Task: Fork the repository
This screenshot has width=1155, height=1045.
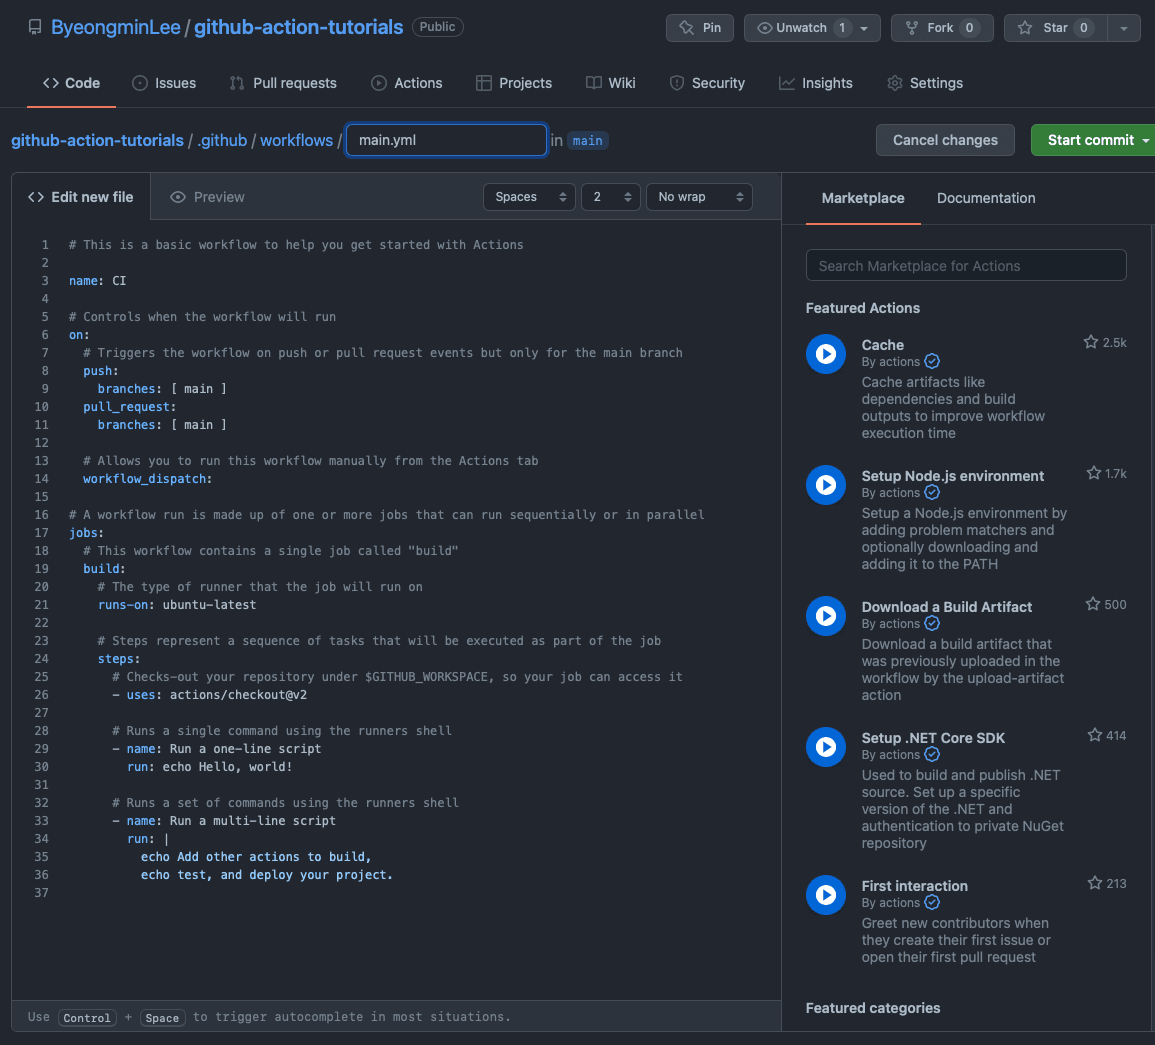Action: pyautogui.click(x=942, y=28)
